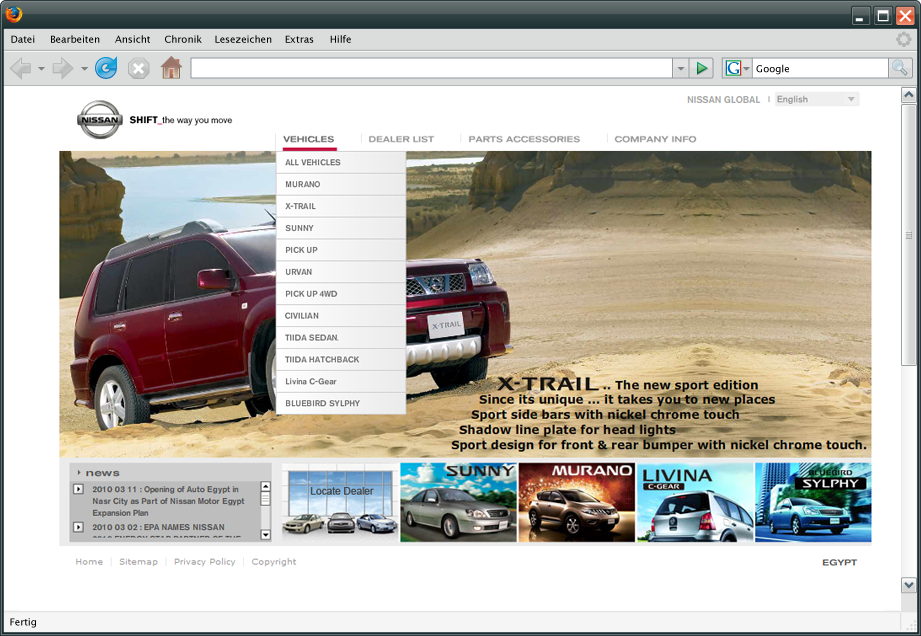Choose SUNNY from the vehicles menu
The height and width of the screenshot is (636, 921).
point(341,228)
